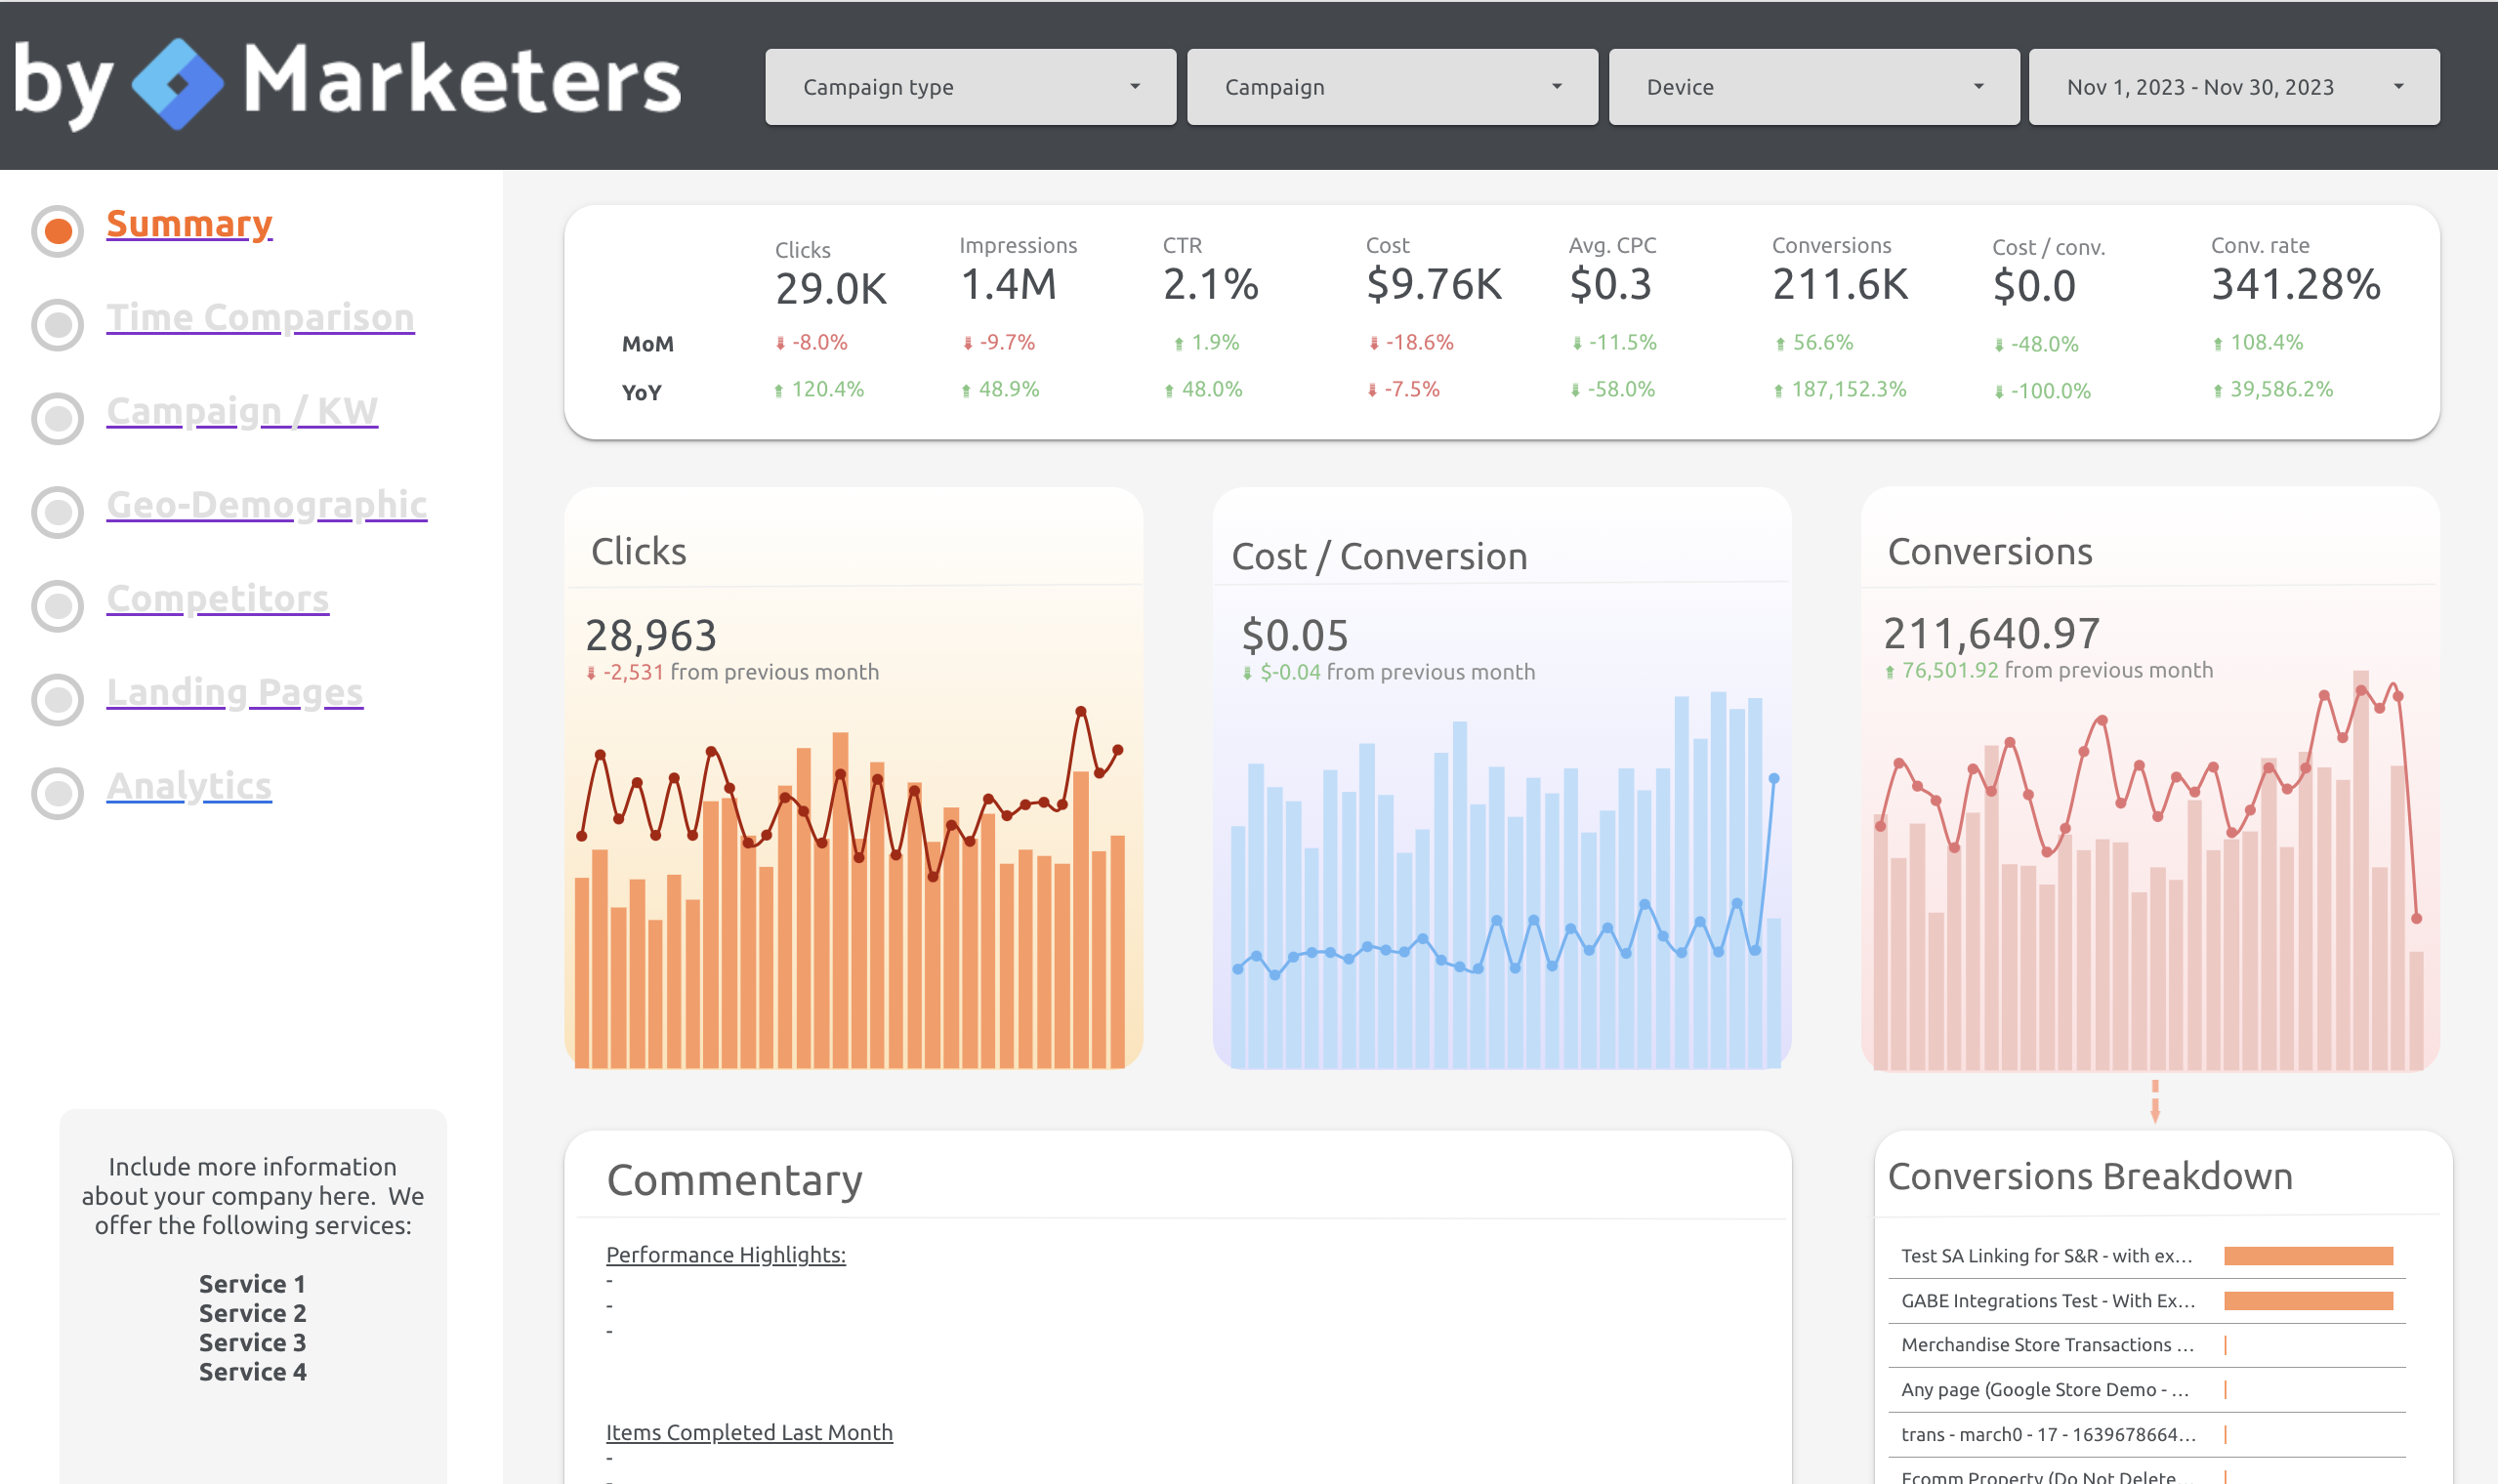Click the Test SA Linking orange bar
This screenshot has width=2498, height=1484.
(2309, 1257)
